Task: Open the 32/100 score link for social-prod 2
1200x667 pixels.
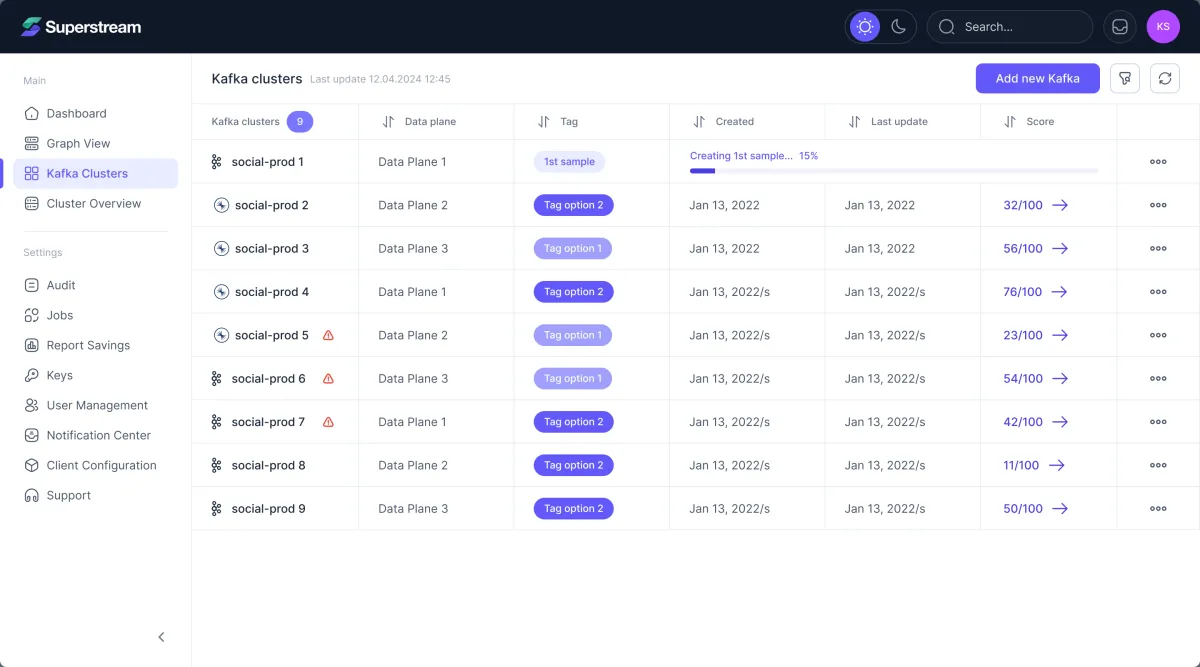Action: click(x=1023, y=205)
